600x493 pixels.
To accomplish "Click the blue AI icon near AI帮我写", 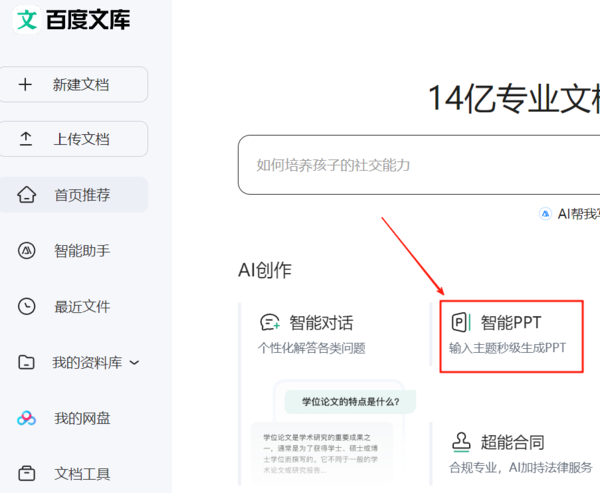I will 545,214.
